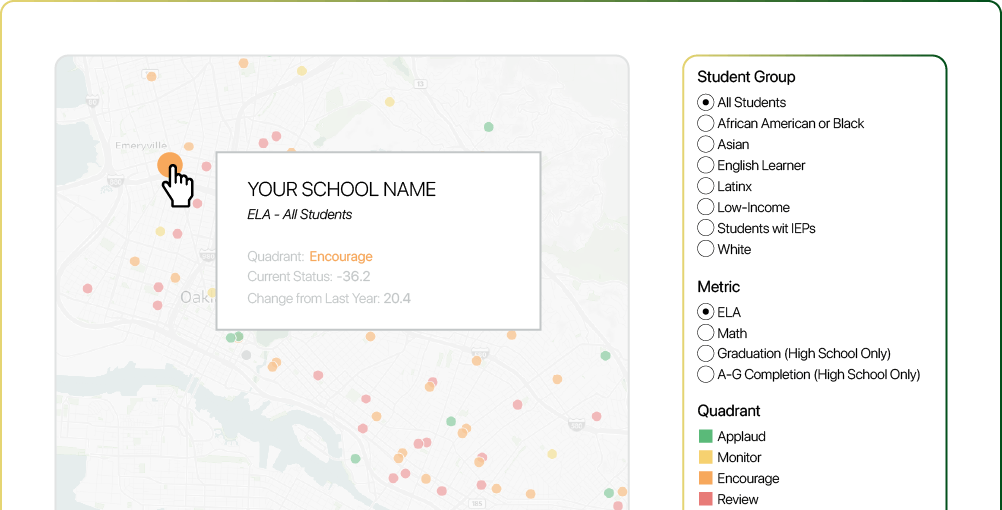Click the green Applaud legend swatch
1002x510 pixels.
click(706, 436)
